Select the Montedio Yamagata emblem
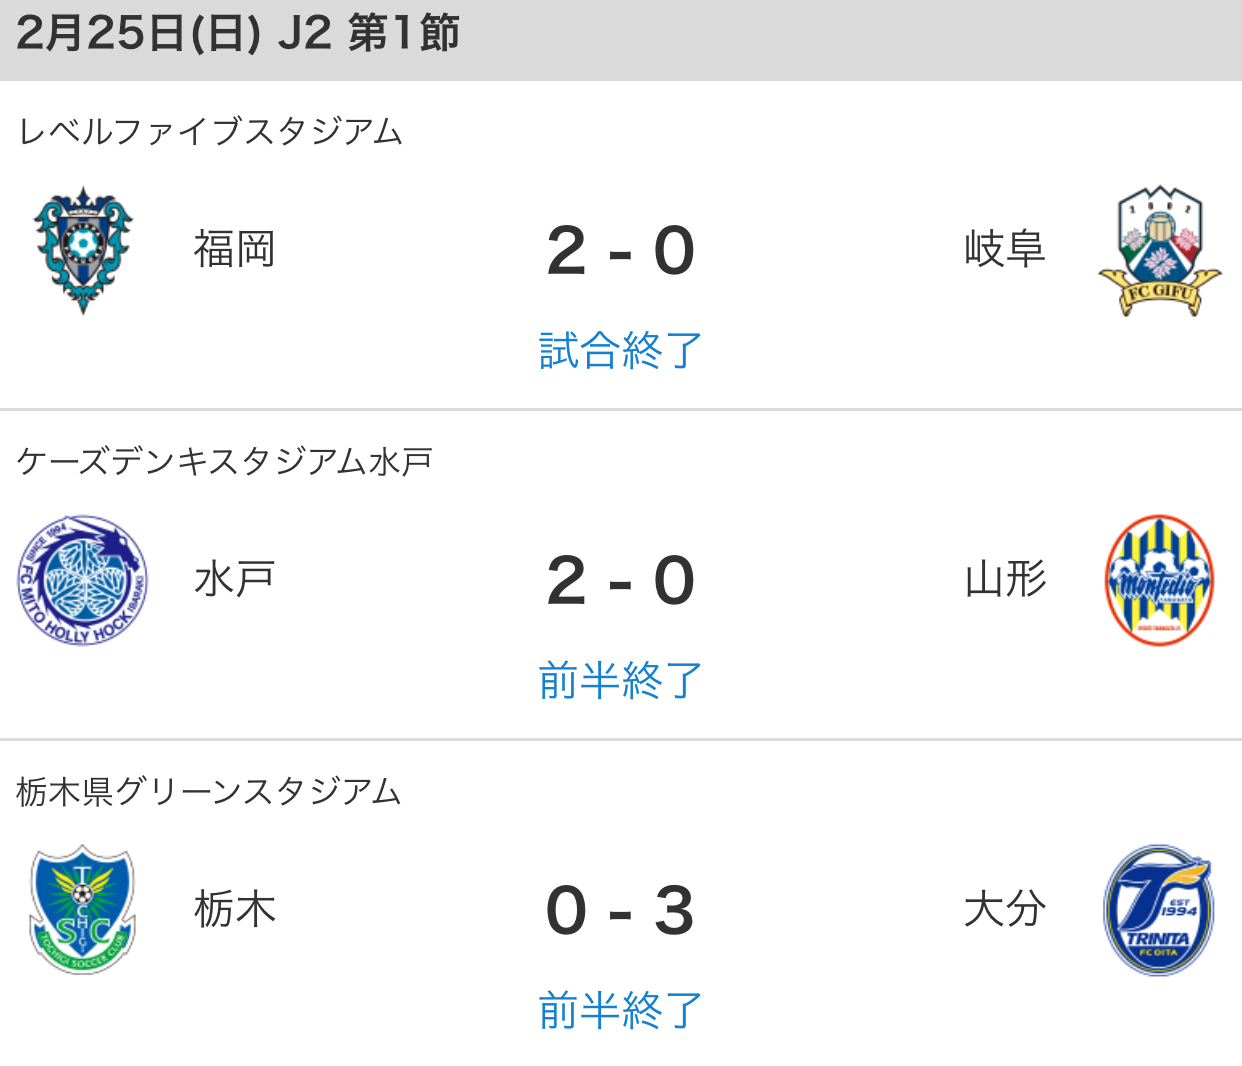1242x1066 pixels. [1159, 580]
